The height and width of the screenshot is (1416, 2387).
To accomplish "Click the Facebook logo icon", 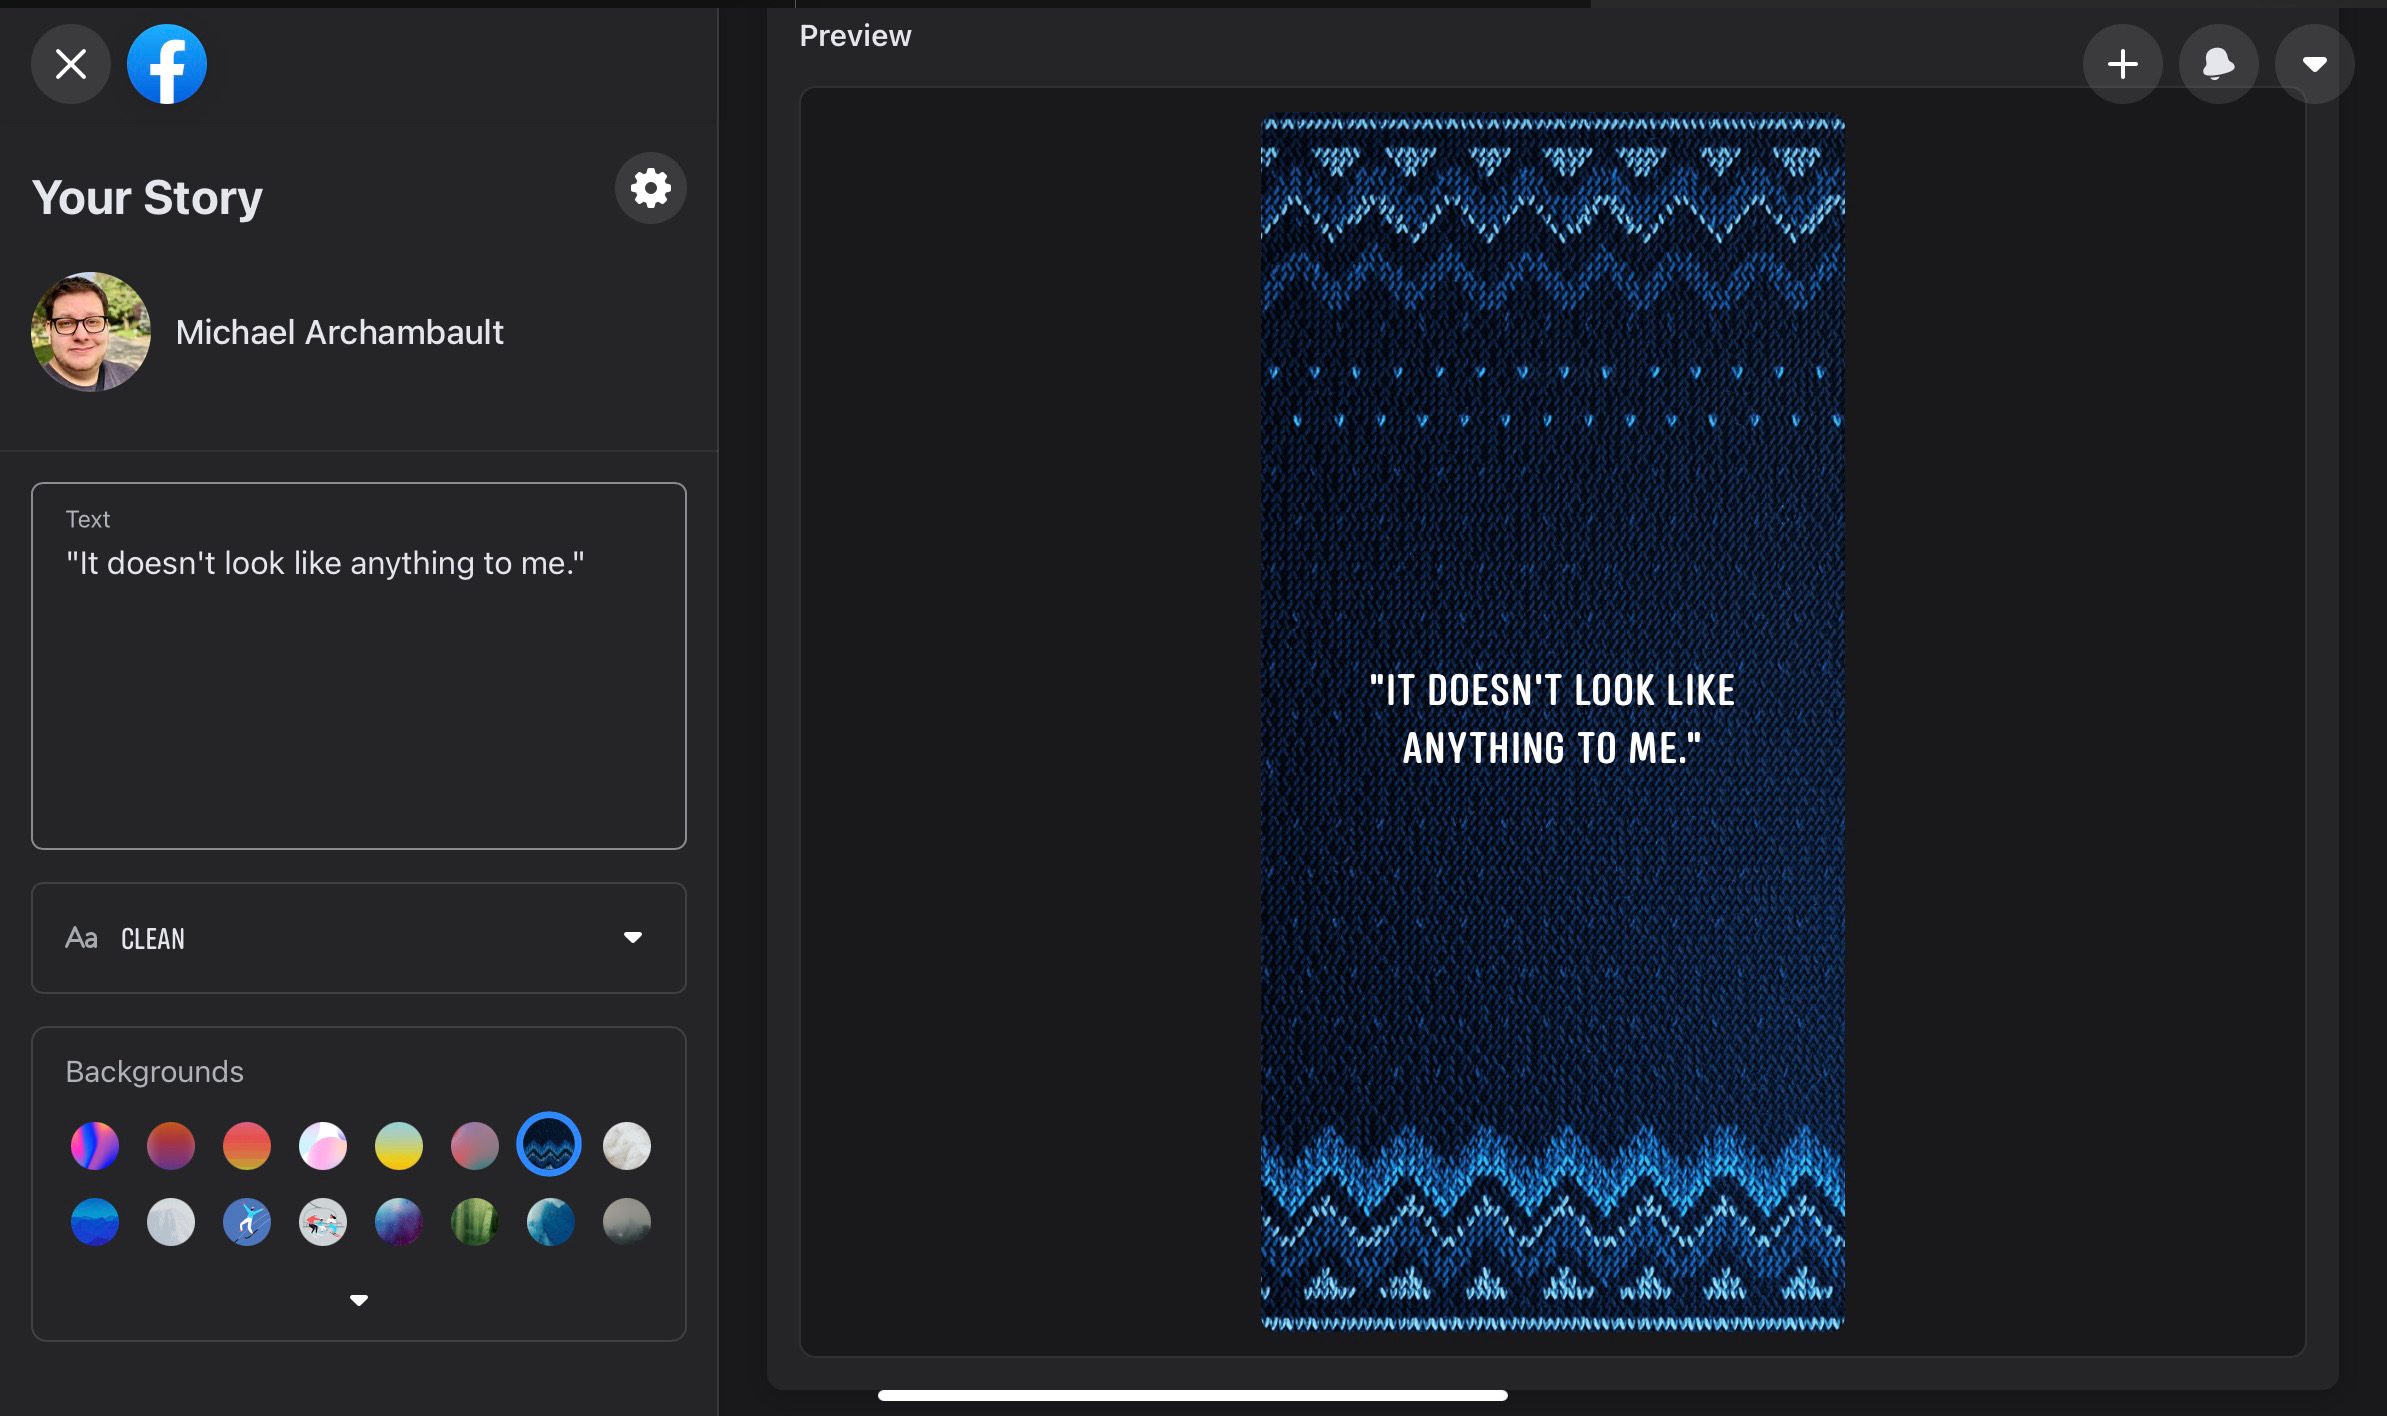I will [x=167, y=65].
